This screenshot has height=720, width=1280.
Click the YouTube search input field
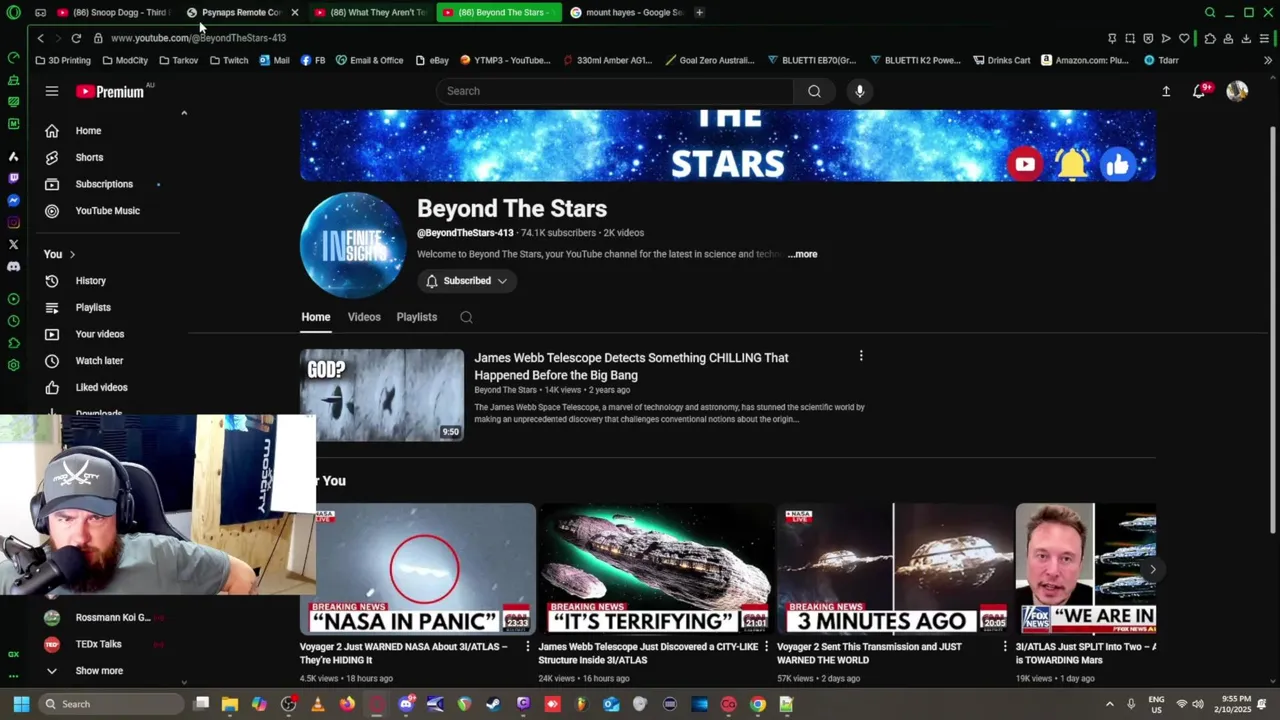(615, 91)
